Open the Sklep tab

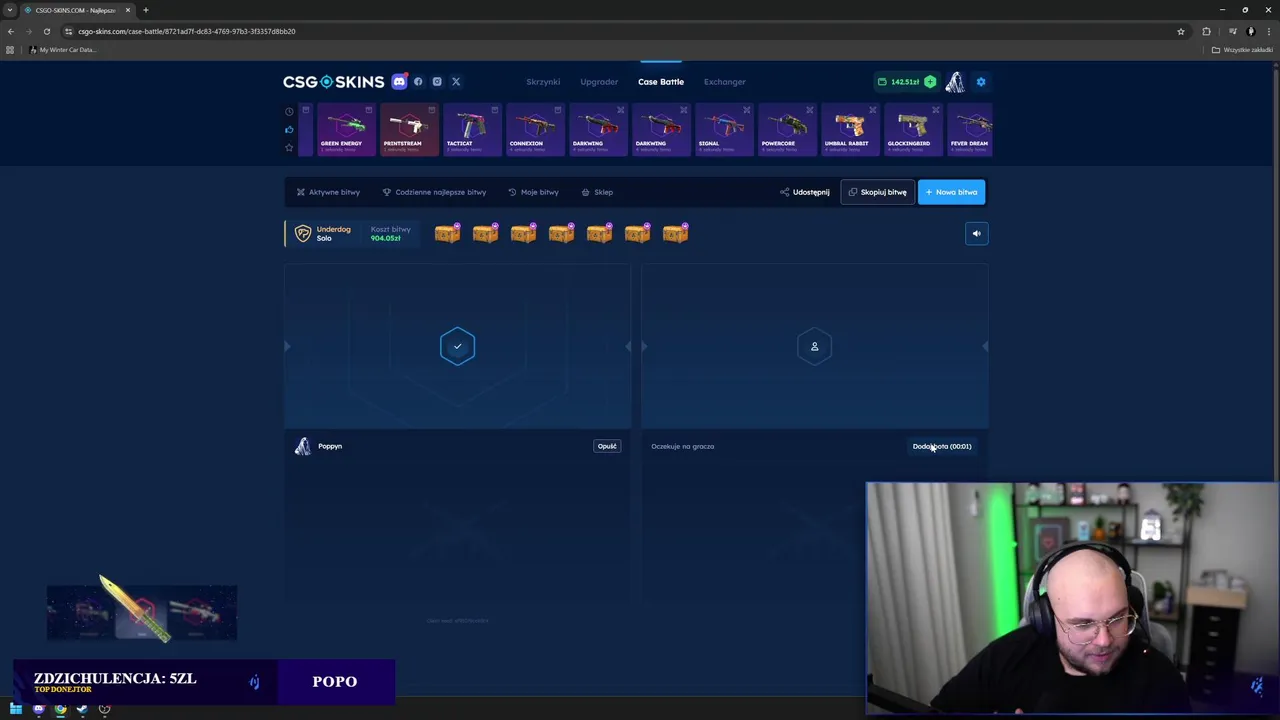598,192
